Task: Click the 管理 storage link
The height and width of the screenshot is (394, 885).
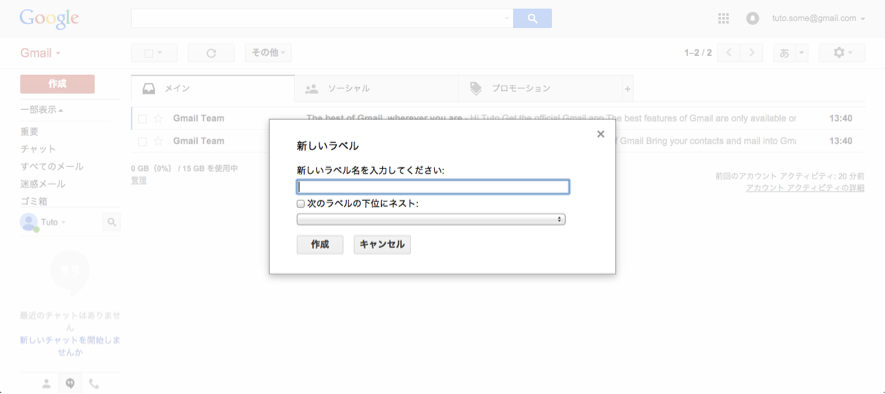Action: point(139,181)
